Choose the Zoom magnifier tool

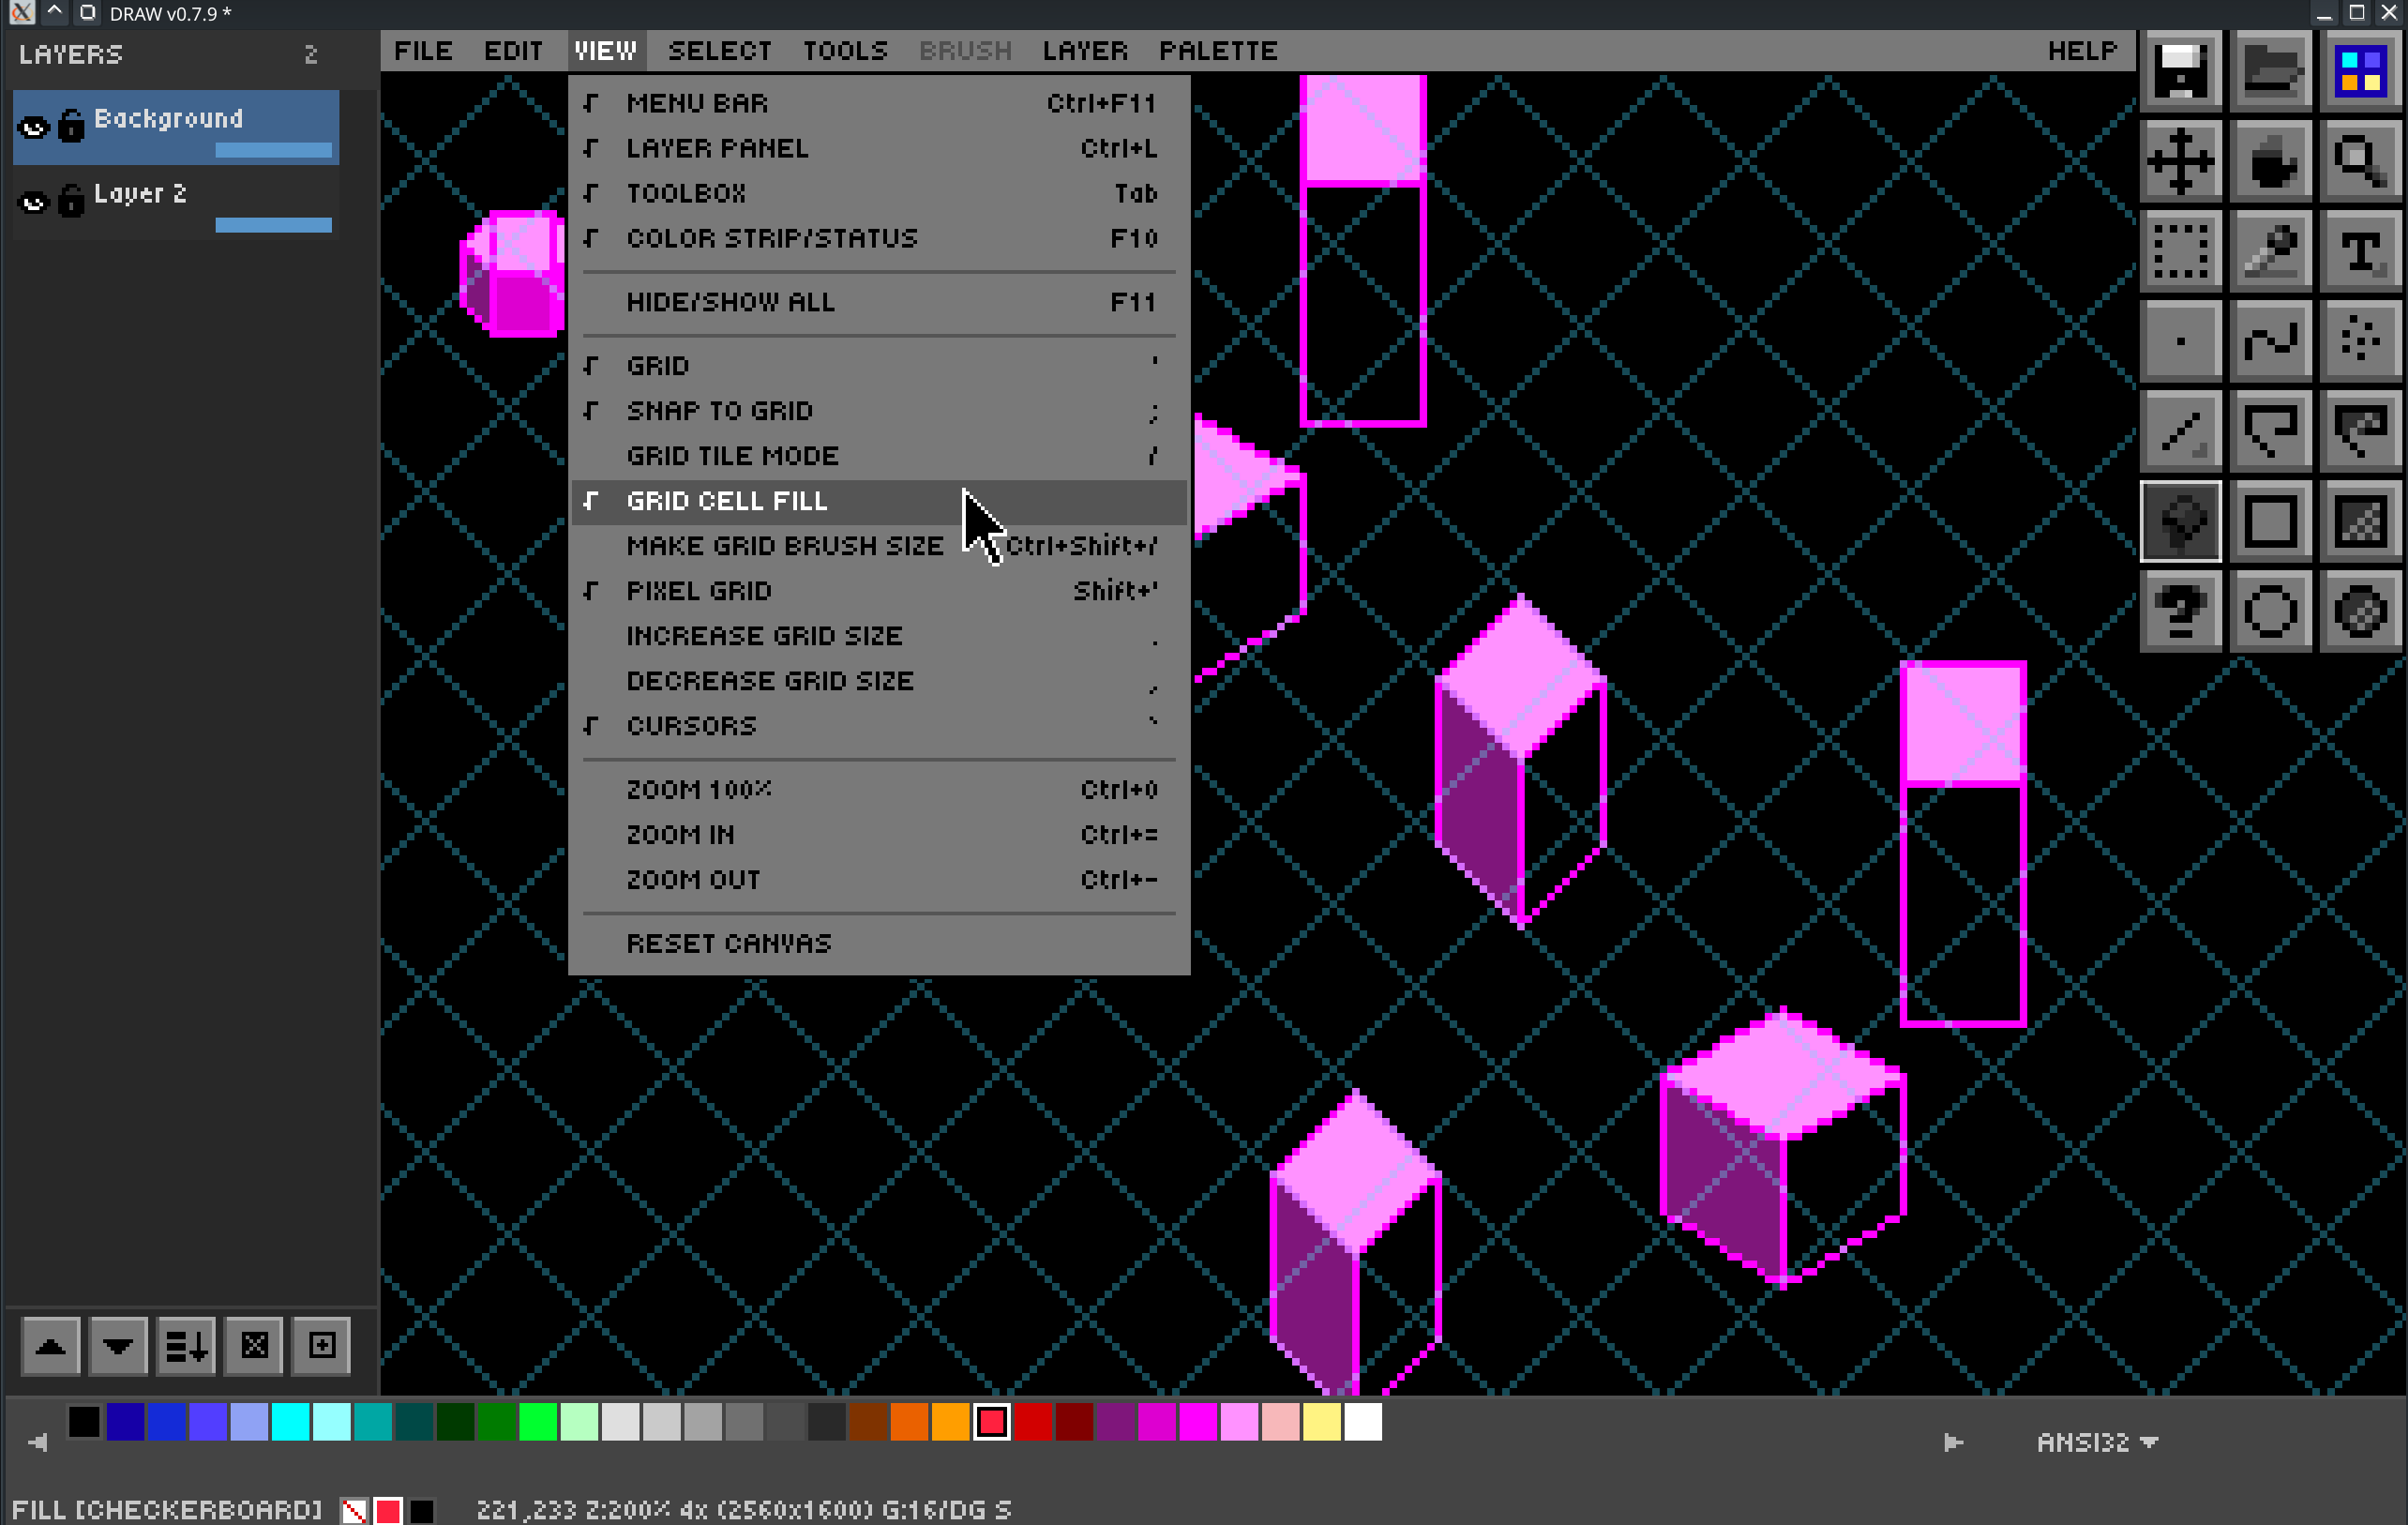(2360, 160)
